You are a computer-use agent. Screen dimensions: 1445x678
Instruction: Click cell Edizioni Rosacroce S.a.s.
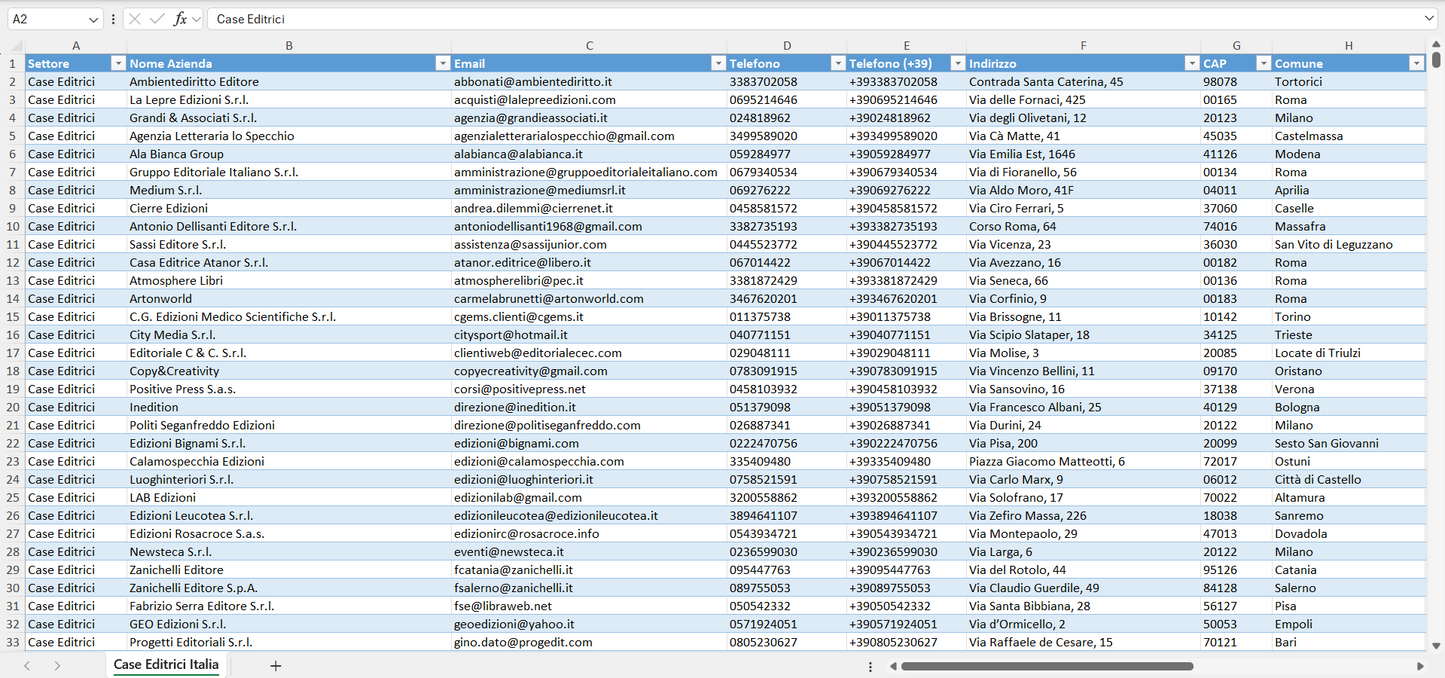click(289, 533)
